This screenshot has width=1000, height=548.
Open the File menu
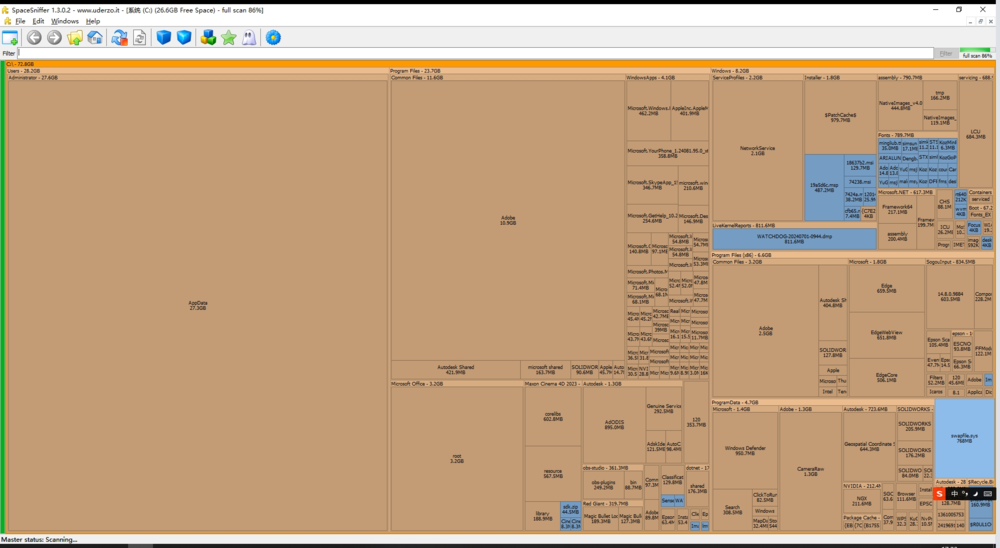20,21
